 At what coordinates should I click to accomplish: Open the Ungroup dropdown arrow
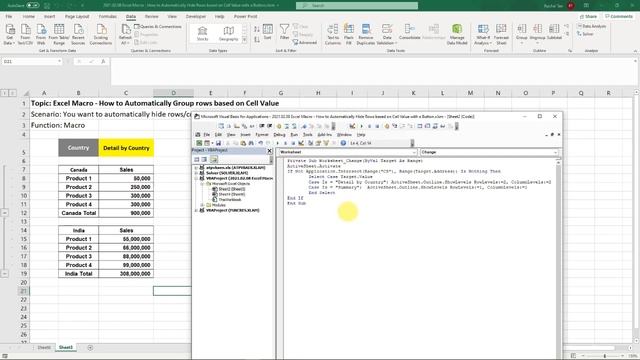tap(538, 43)
